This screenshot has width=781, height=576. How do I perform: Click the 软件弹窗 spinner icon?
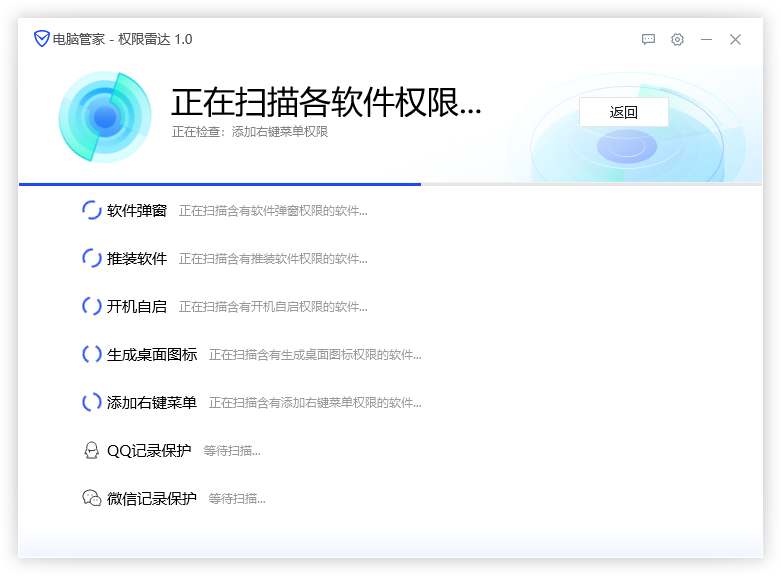click(92, 210)
